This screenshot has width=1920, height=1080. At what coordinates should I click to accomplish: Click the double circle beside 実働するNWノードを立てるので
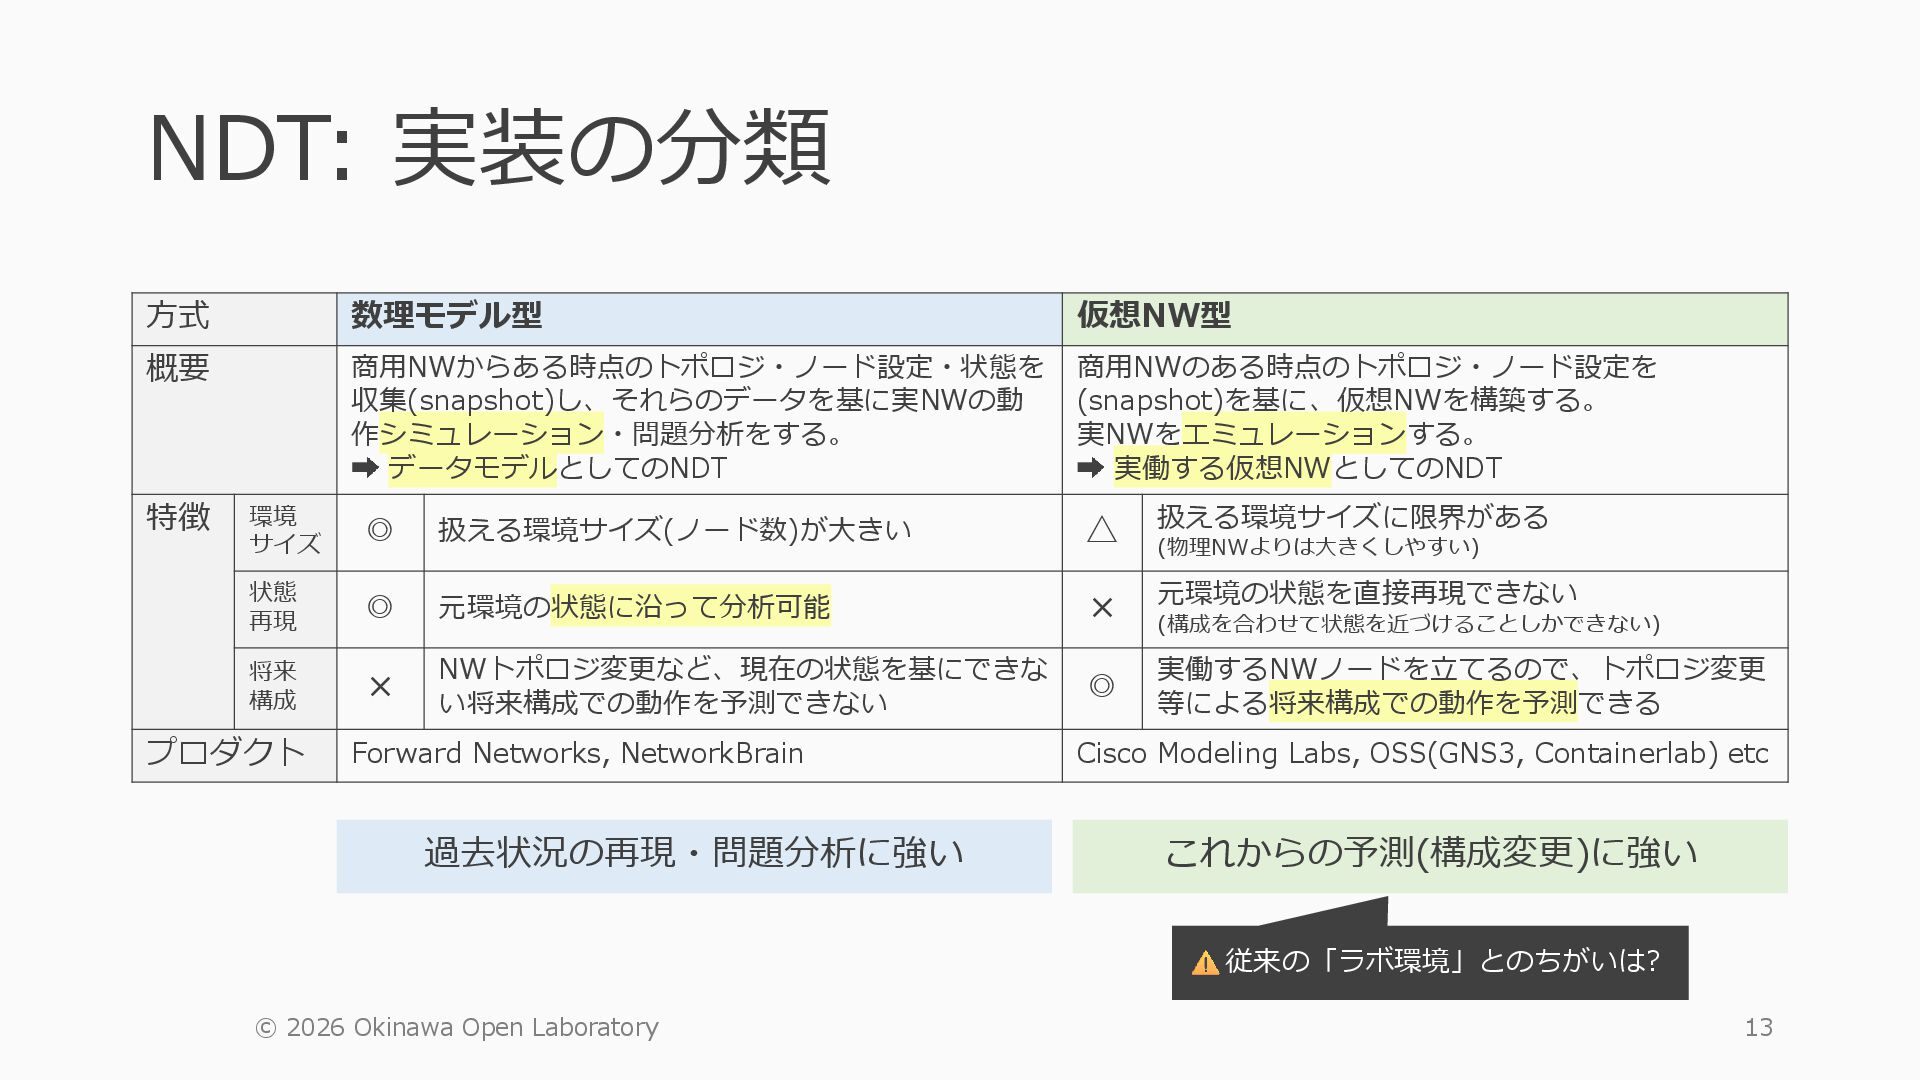click(x=1101, y=685)
